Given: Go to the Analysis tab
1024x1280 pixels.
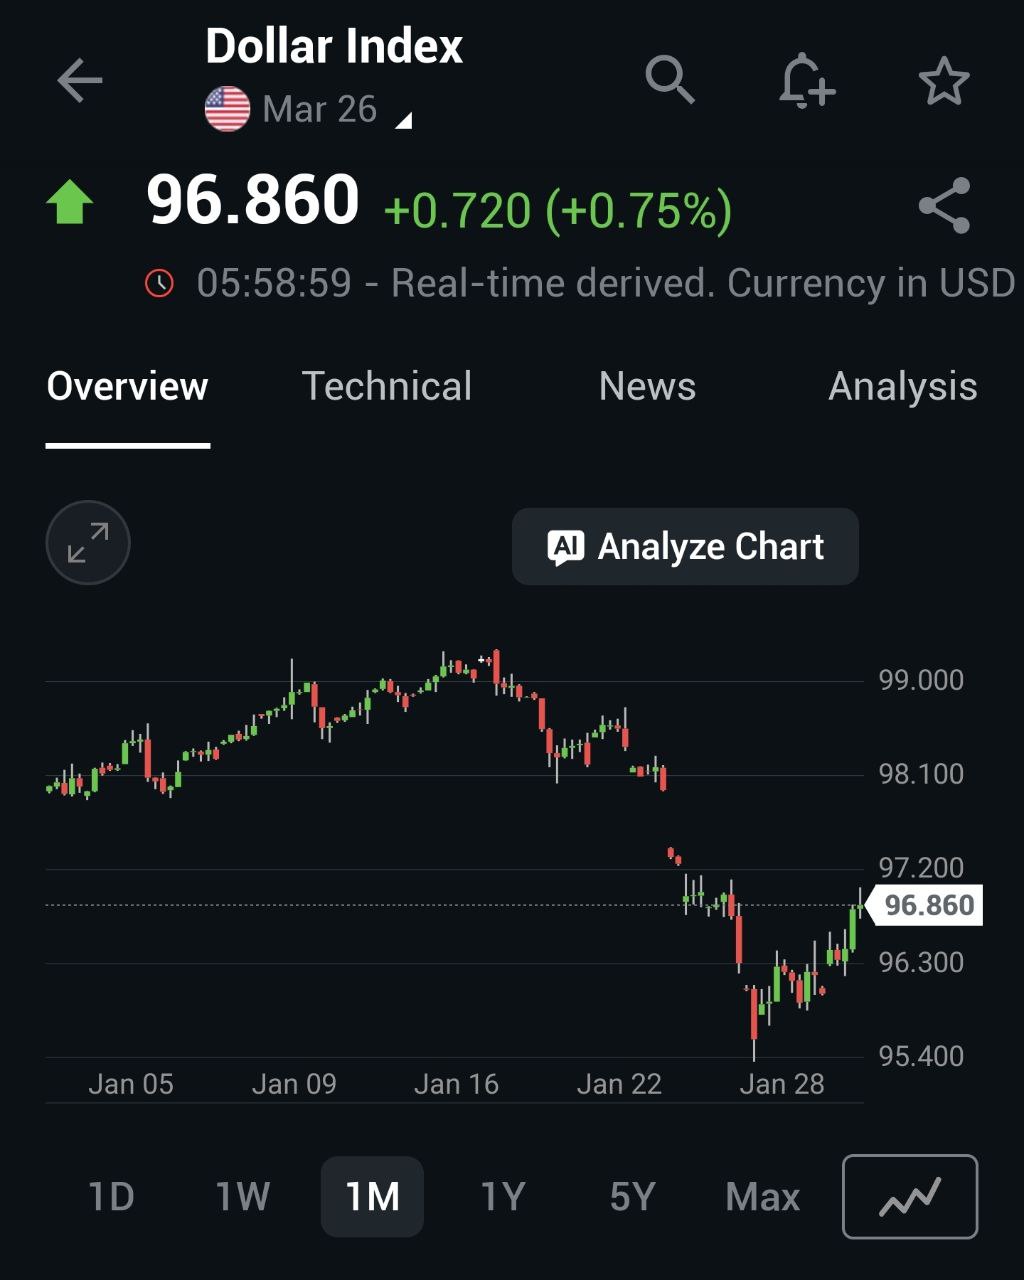Looking at the screenshot, I should click(x=902, y=386).
